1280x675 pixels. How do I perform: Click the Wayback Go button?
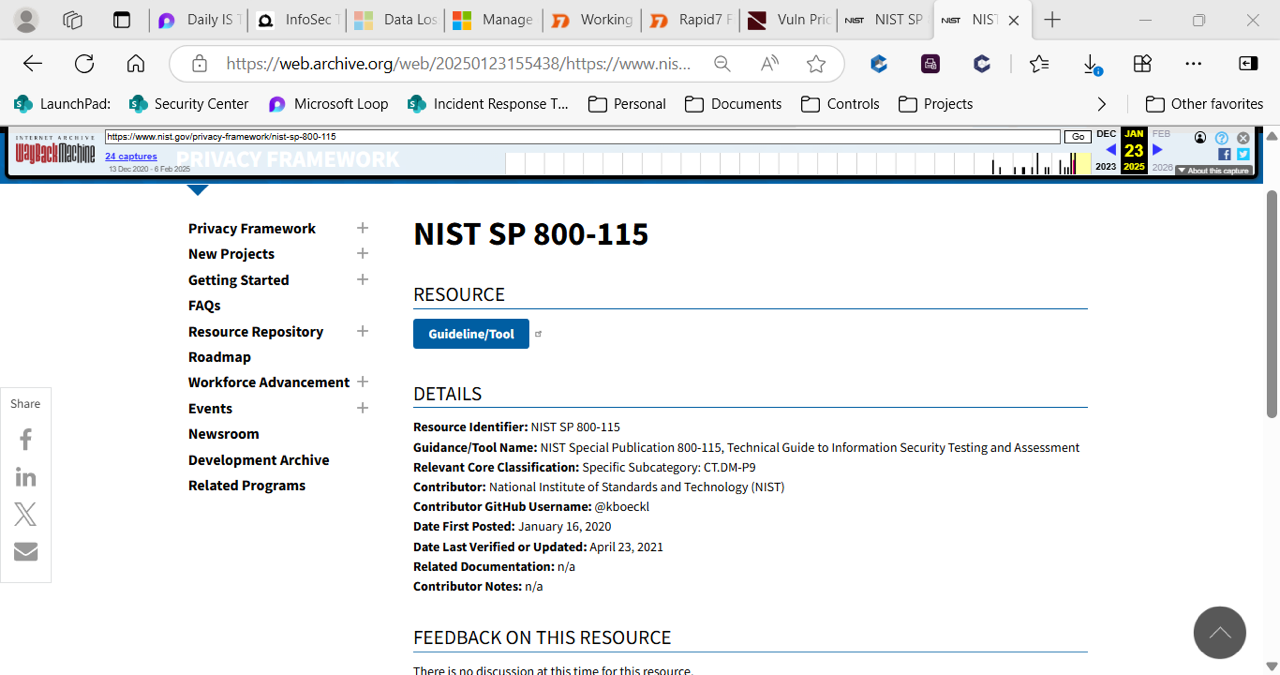[1077, 137]
